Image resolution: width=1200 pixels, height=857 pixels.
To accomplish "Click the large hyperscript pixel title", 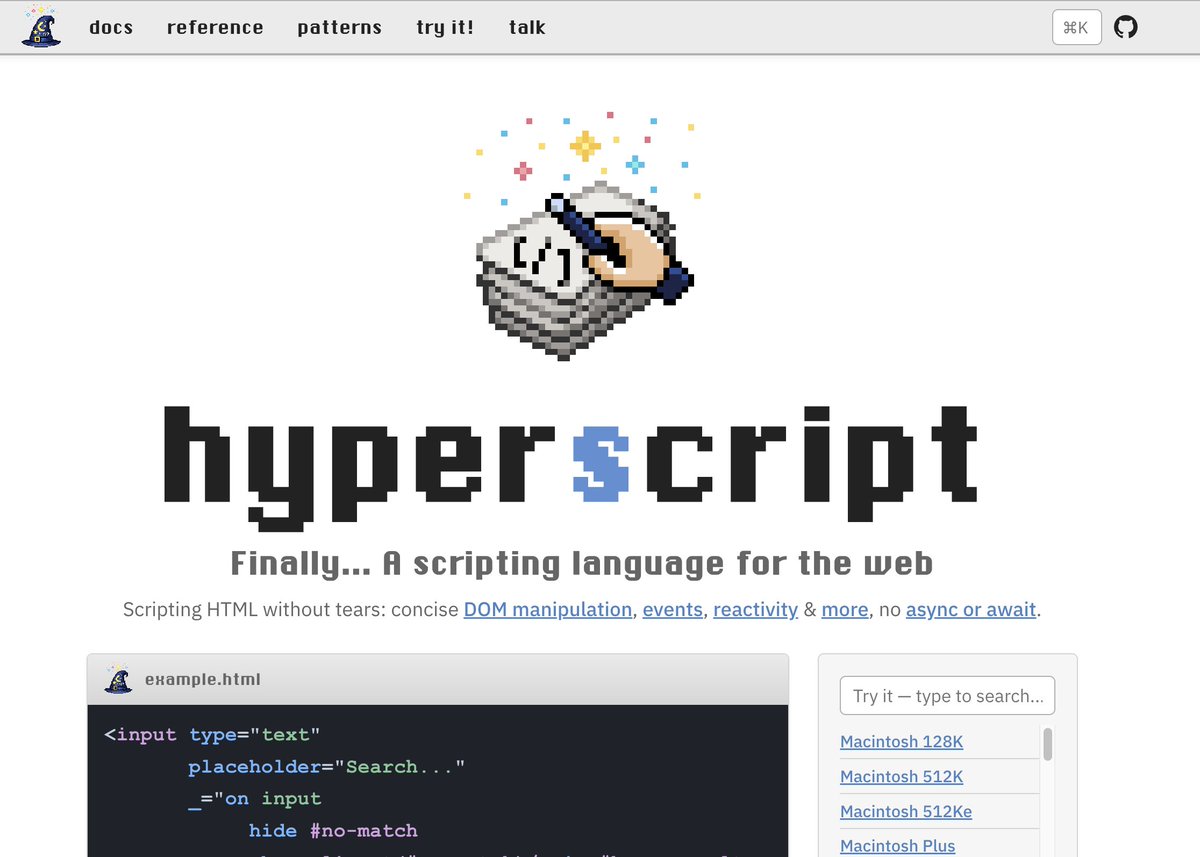I will [x=569, y=467].
